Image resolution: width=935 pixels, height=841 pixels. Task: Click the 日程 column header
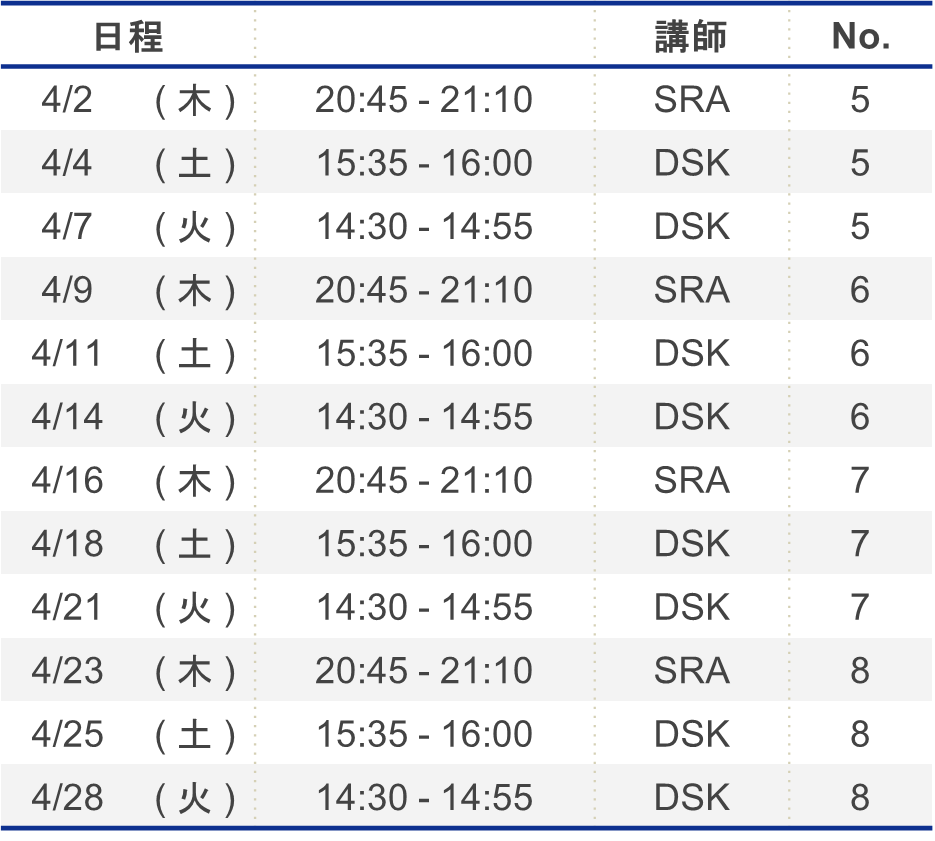point(128,37)
